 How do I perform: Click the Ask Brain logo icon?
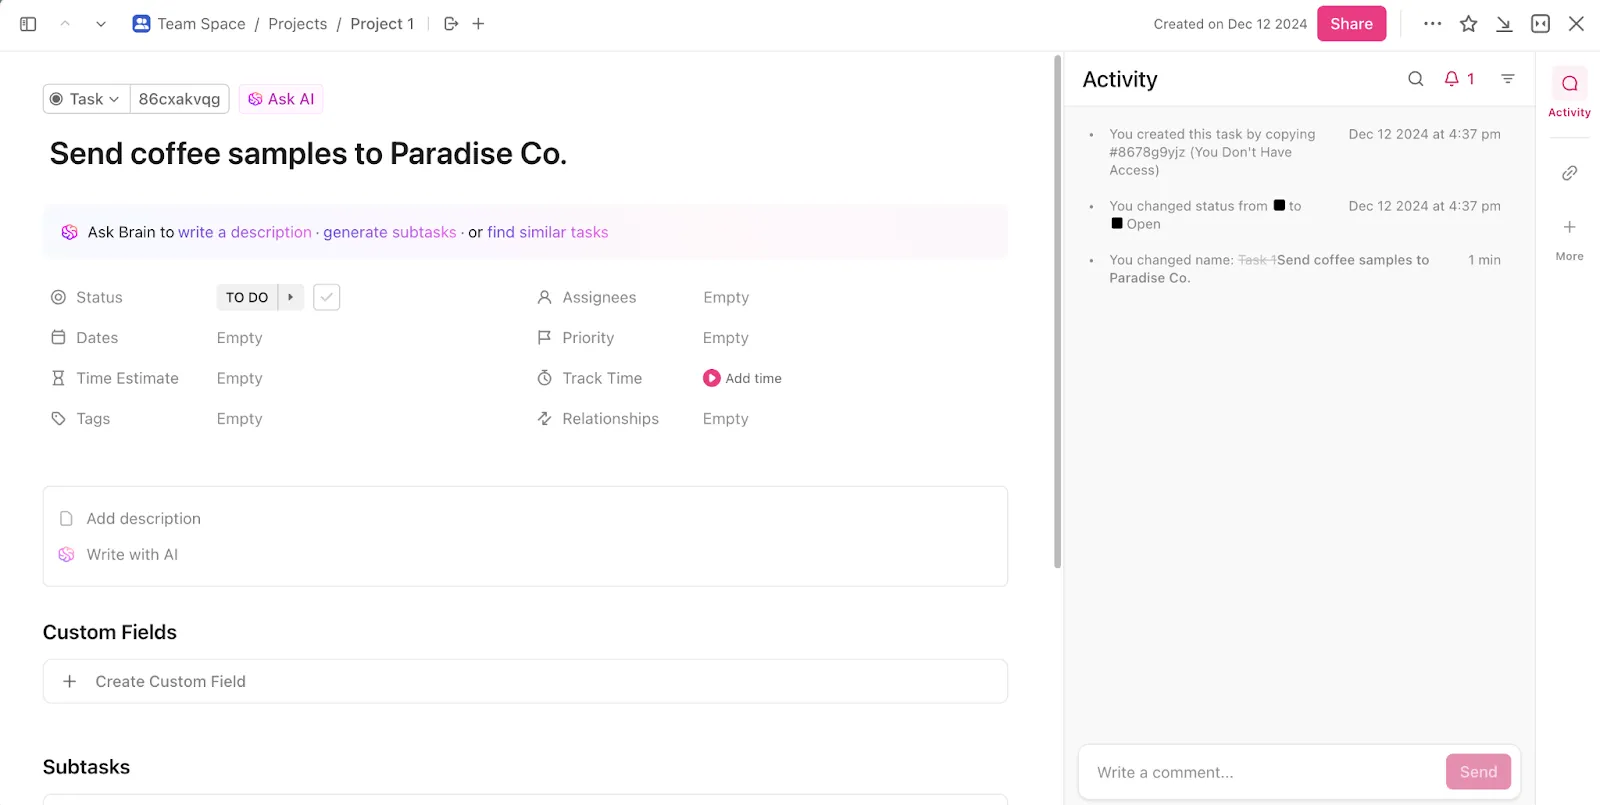[x=70, y=232]
